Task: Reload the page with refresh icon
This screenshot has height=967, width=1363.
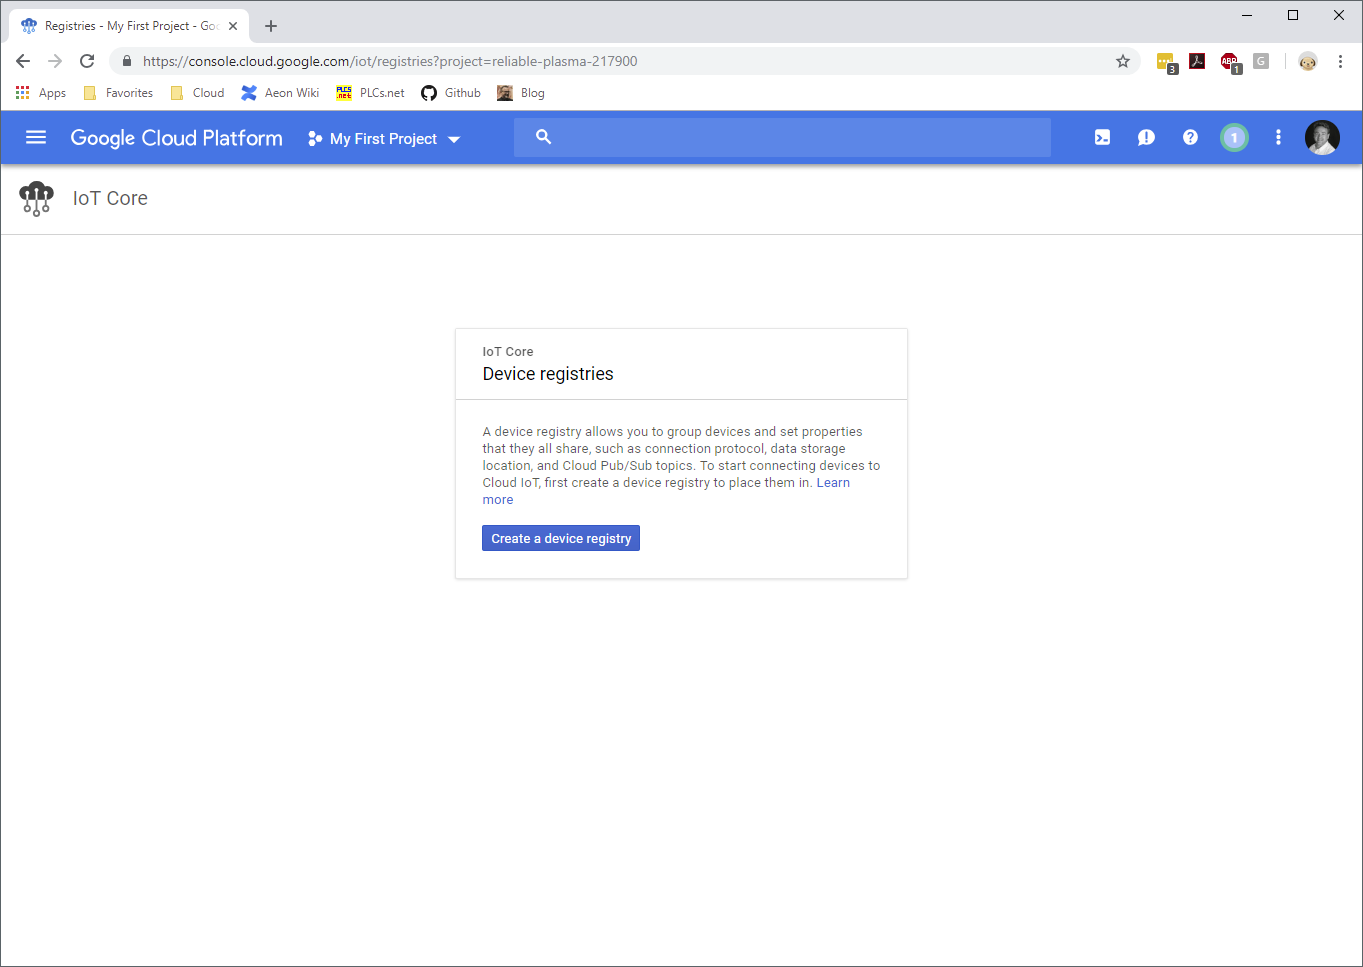Action: click(87, 61)
